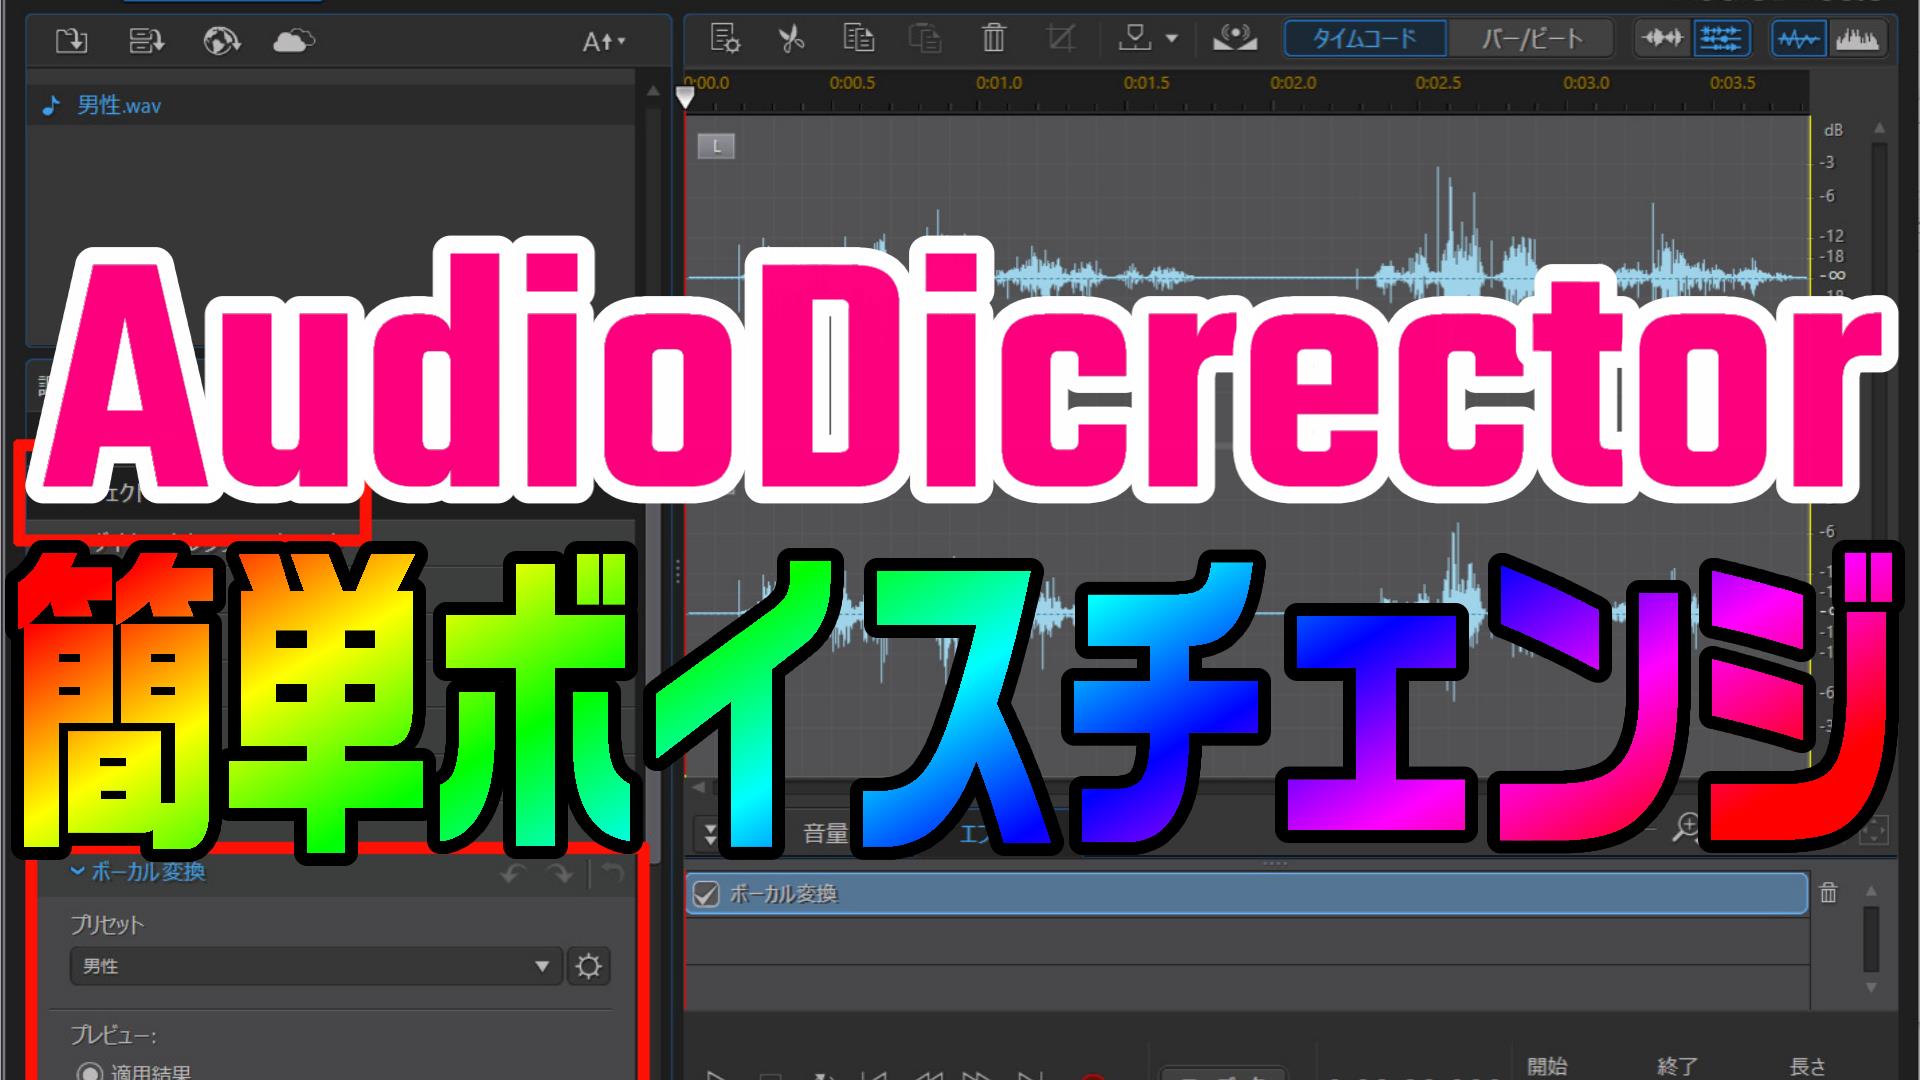Select the waveform display view
1920x1080 pixels.
1798,39
